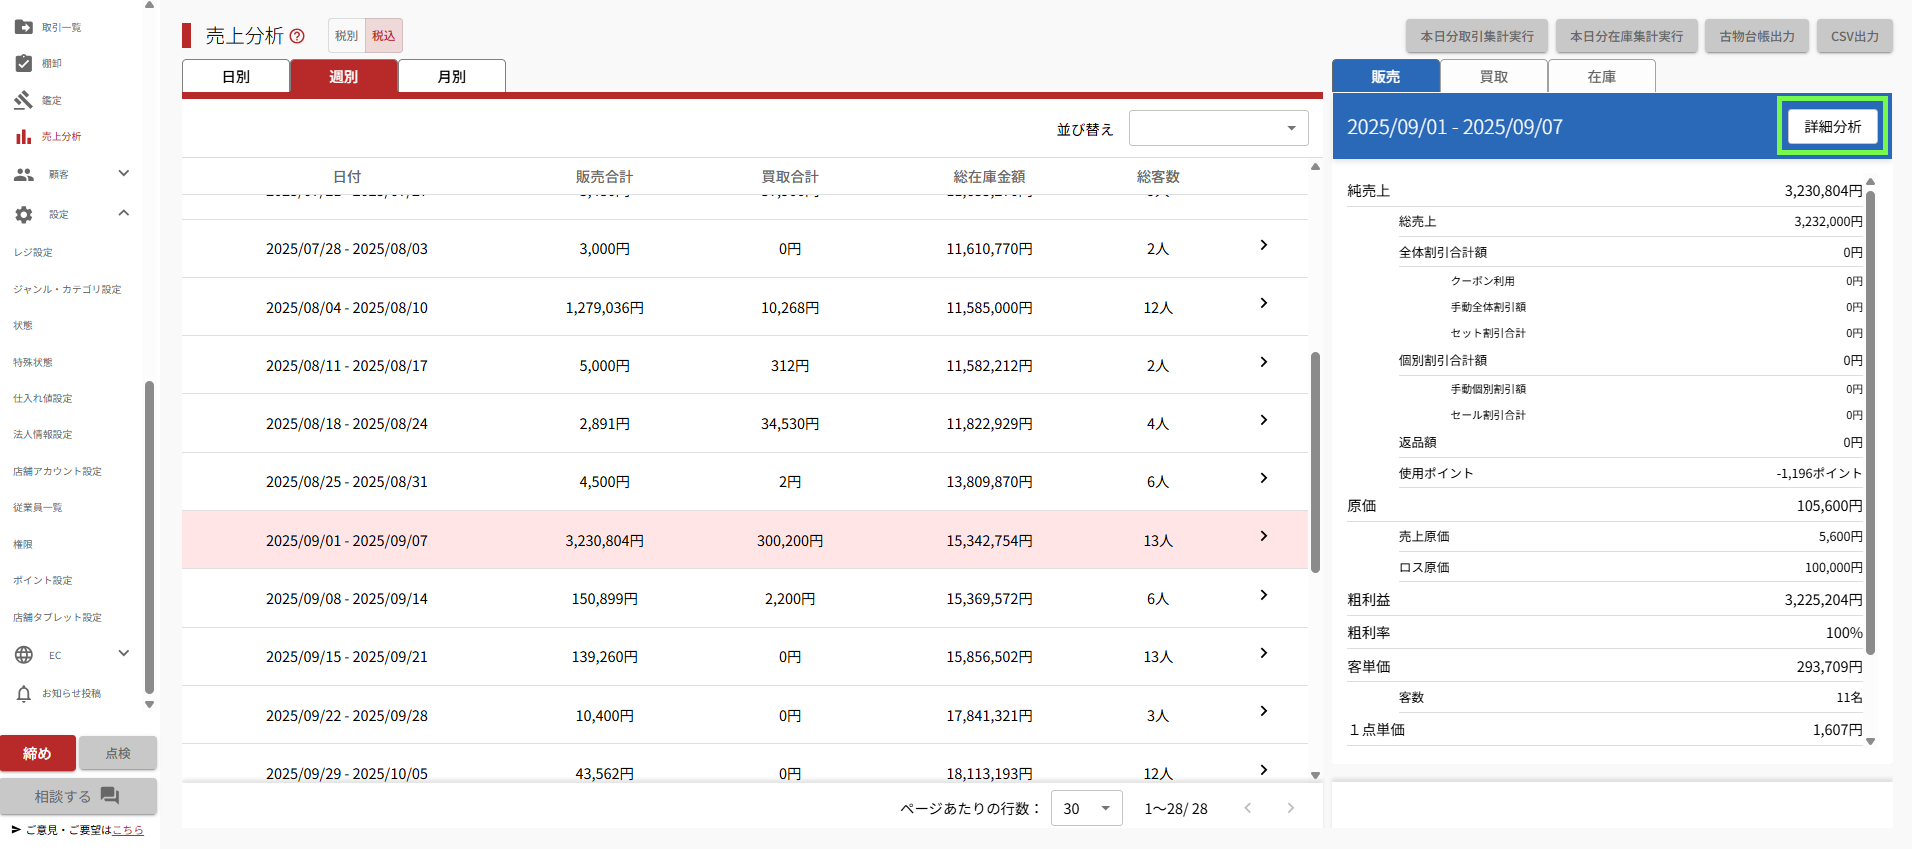Click the EC globe icon
1912x851 pixels.
tap(24, 655)
